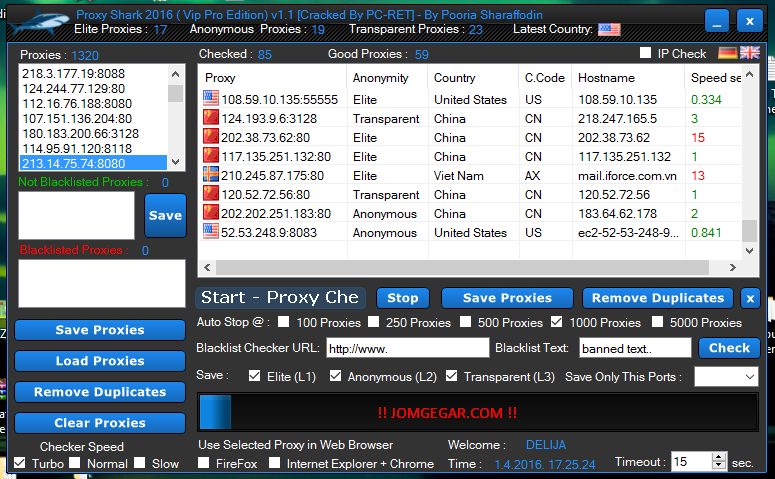Click the Start - Proxy Checker button
The height and width of the screenshot is (479, 775).
tap(280, 298)
